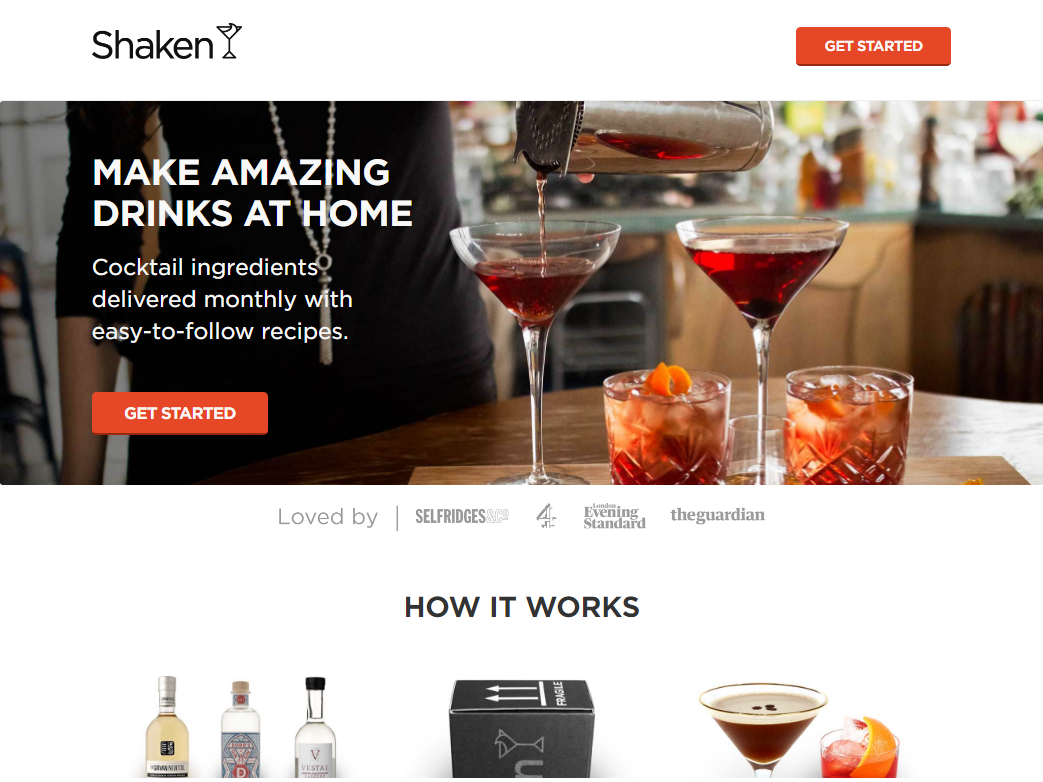This screenshot has width=1043, height=782.
Task: Click the yellow spirit bottle image
Action: point(167,727)
